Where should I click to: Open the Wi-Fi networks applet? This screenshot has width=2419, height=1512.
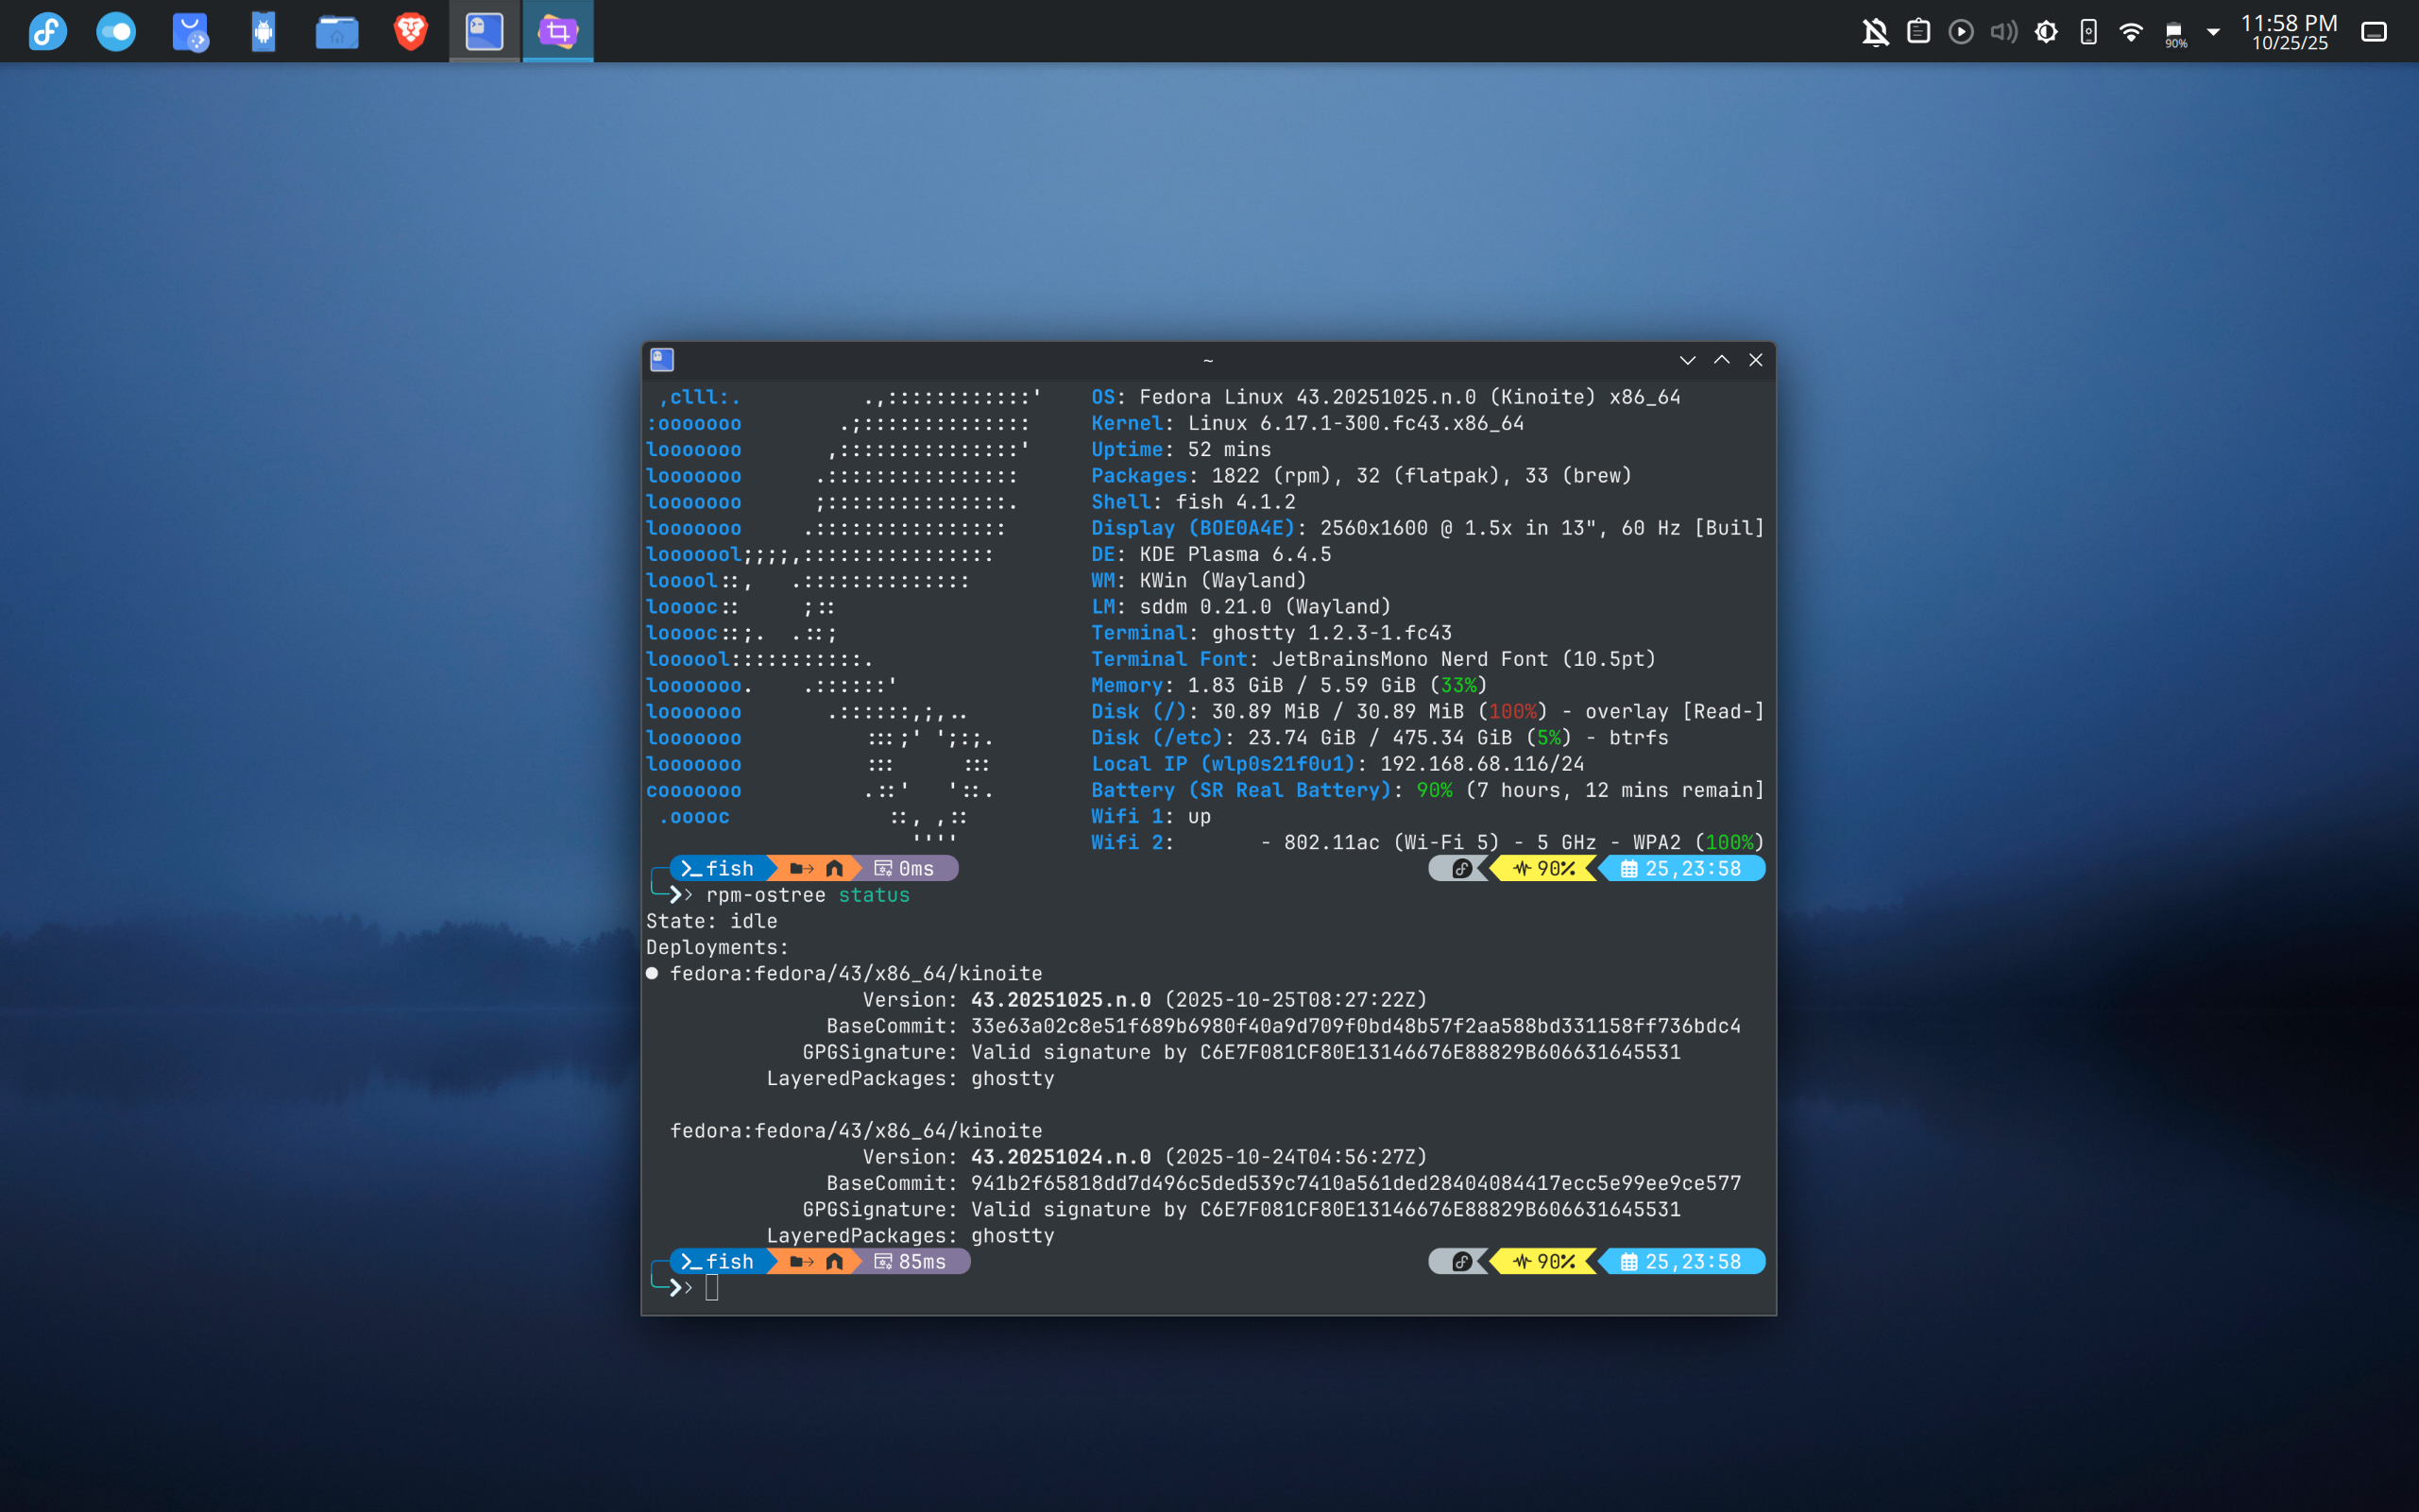pyautogui.click(x=2131, y=31)
